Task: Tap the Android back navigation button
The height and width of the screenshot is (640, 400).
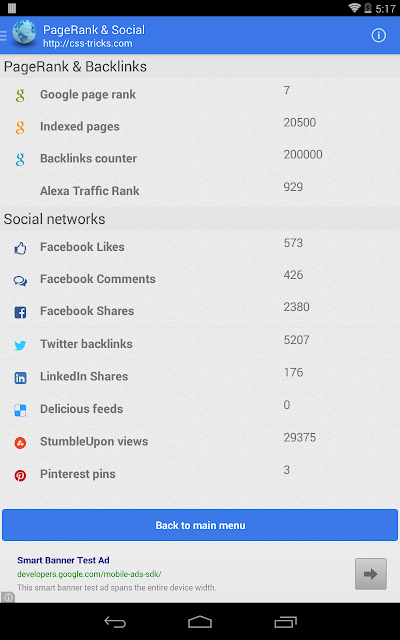Action: pos(115,622)
